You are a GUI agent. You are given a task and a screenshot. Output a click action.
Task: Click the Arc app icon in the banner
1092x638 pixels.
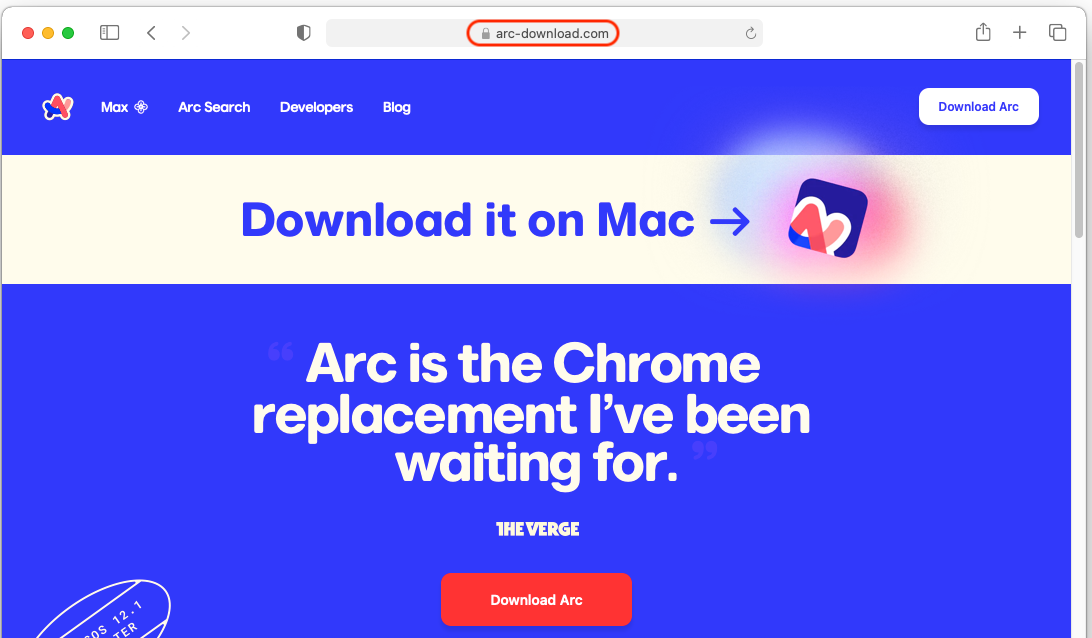(x=828, y=218)
